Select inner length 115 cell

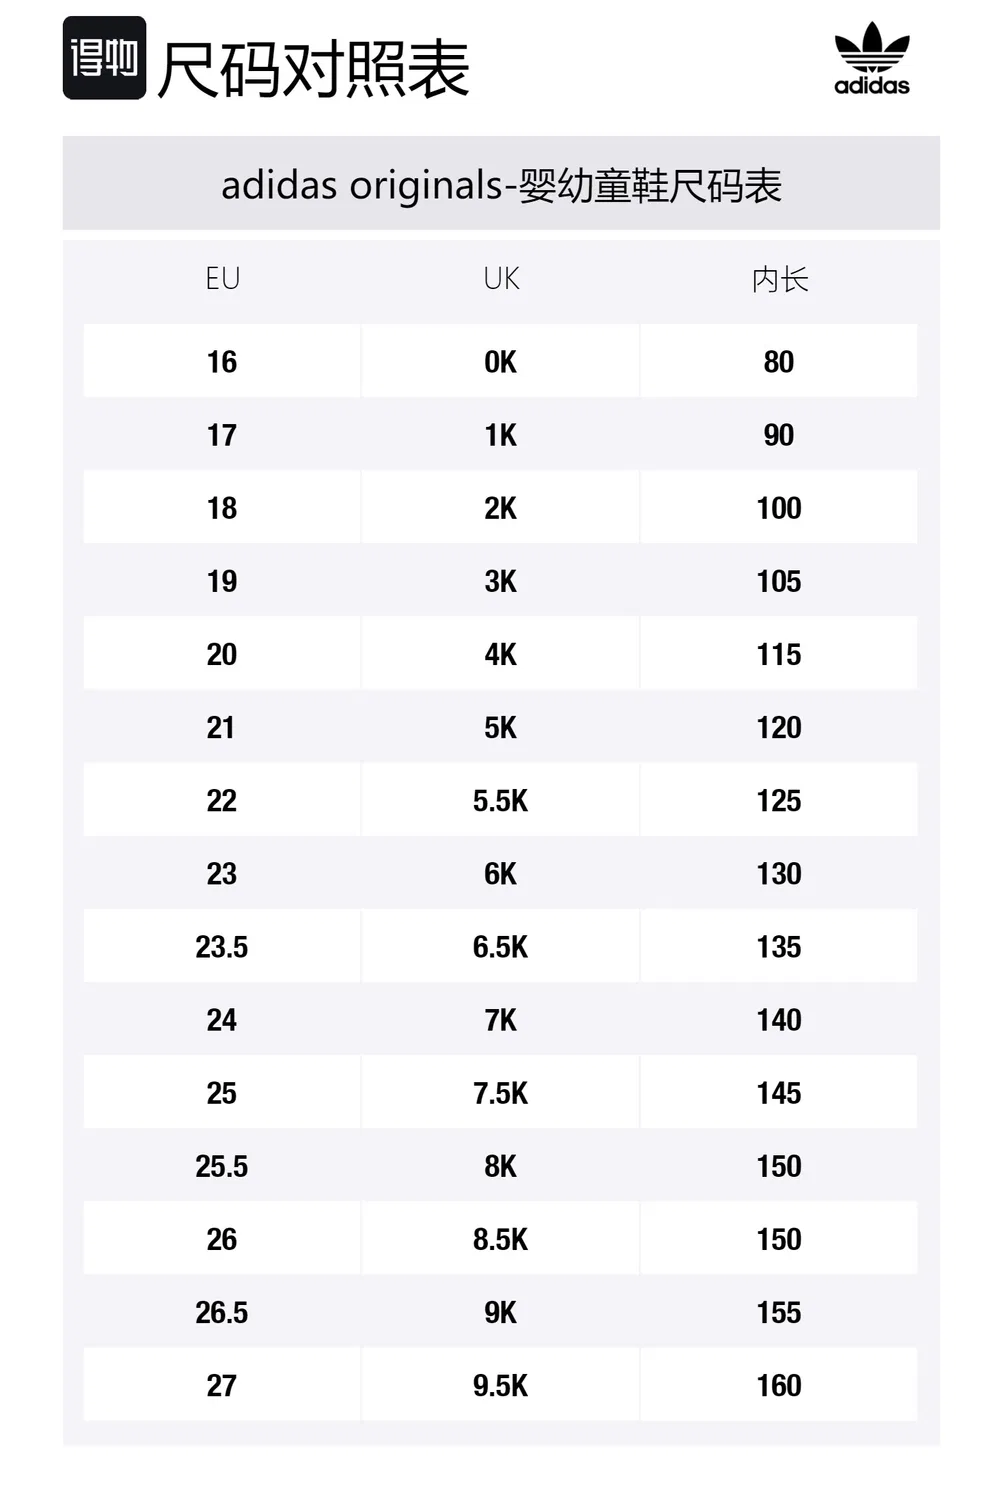(x=779, y=653)
